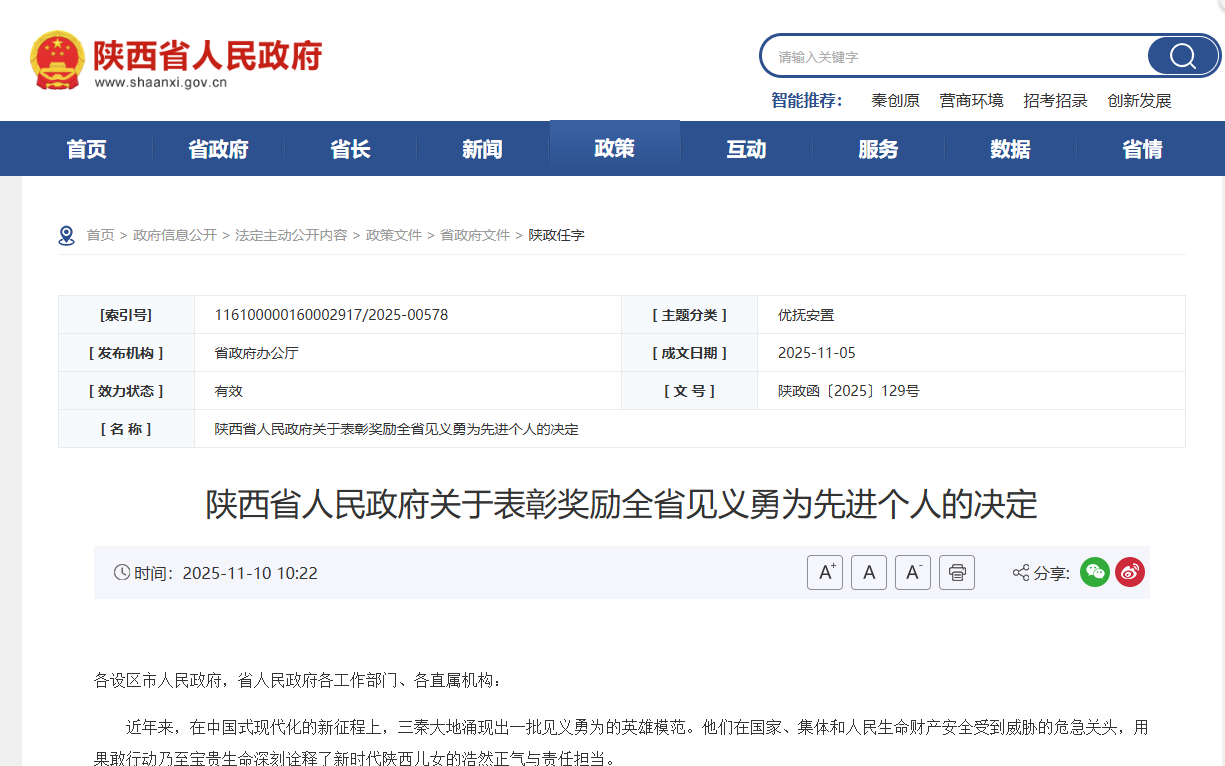The image size is (1225, 766).
Task: Open the 招考招录 recommended link
Action: coord(1055,101)
